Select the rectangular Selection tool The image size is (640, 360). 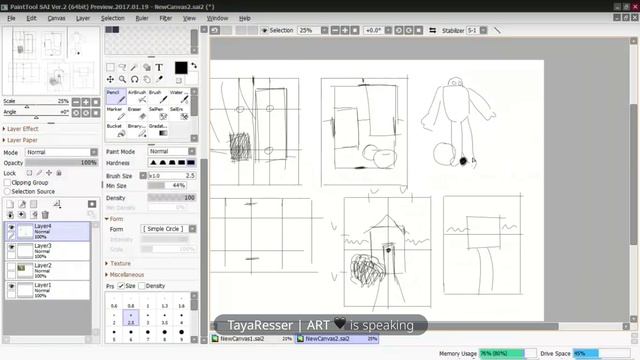(110, 67)
